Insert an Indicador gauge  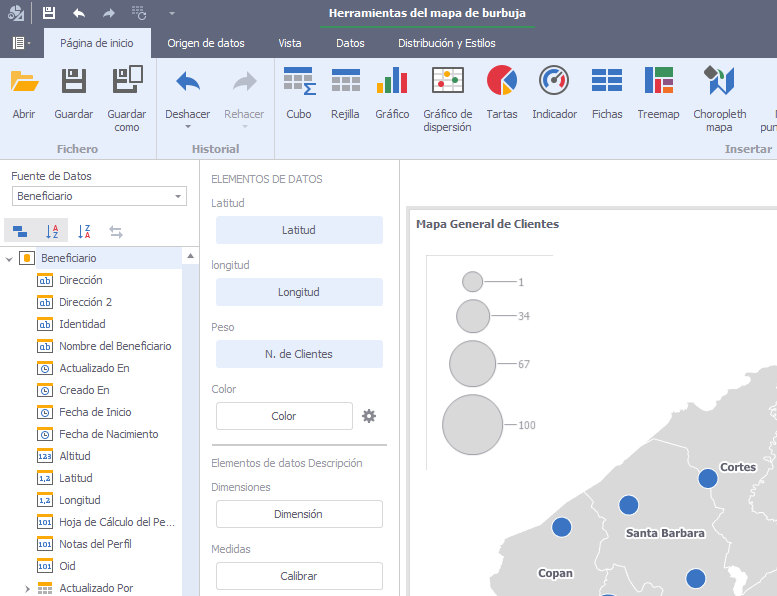tap(554, 93)
